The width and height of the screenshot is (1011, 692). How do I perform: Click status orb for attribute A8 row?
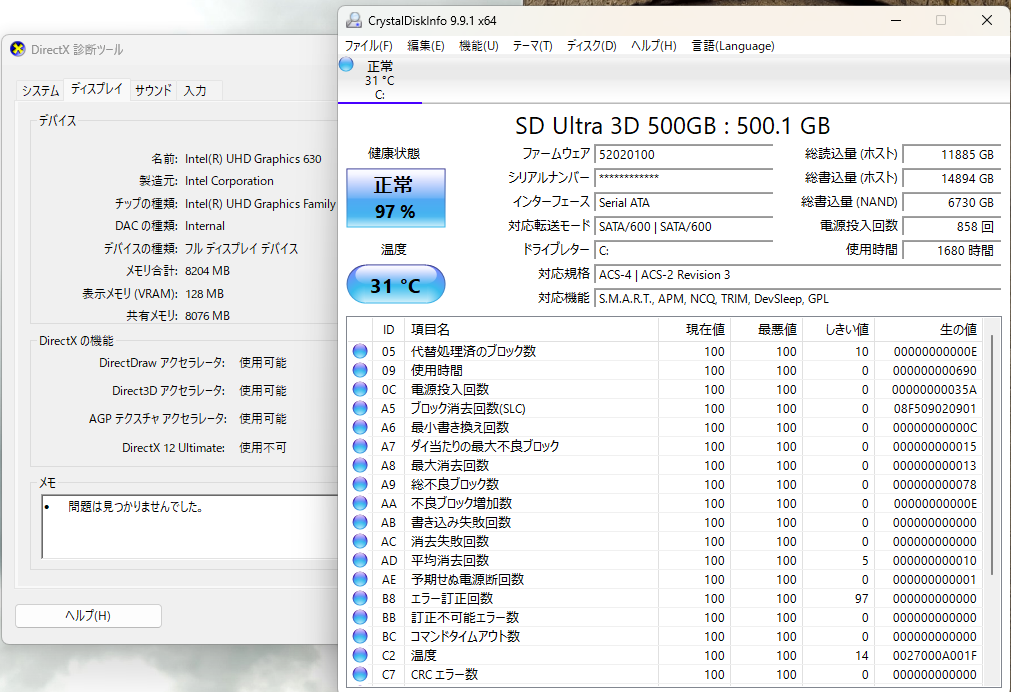pyautogui.click(x=360, y=465)
